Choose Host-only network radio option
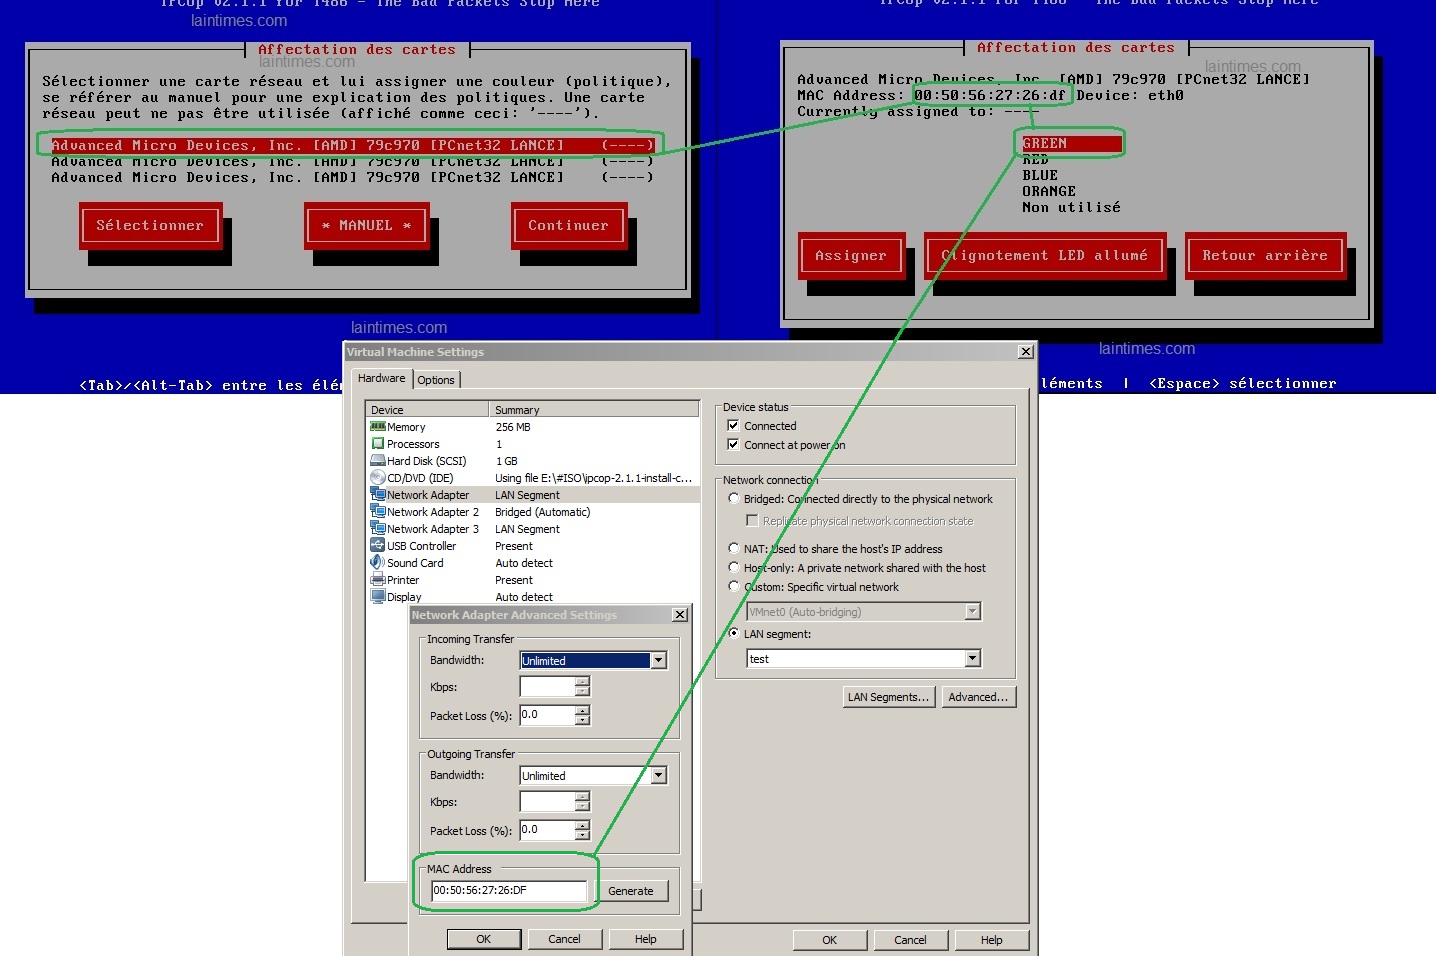The width and height of the screenshot is (1436, 956). pyautogui.click(x=734, y=567)
